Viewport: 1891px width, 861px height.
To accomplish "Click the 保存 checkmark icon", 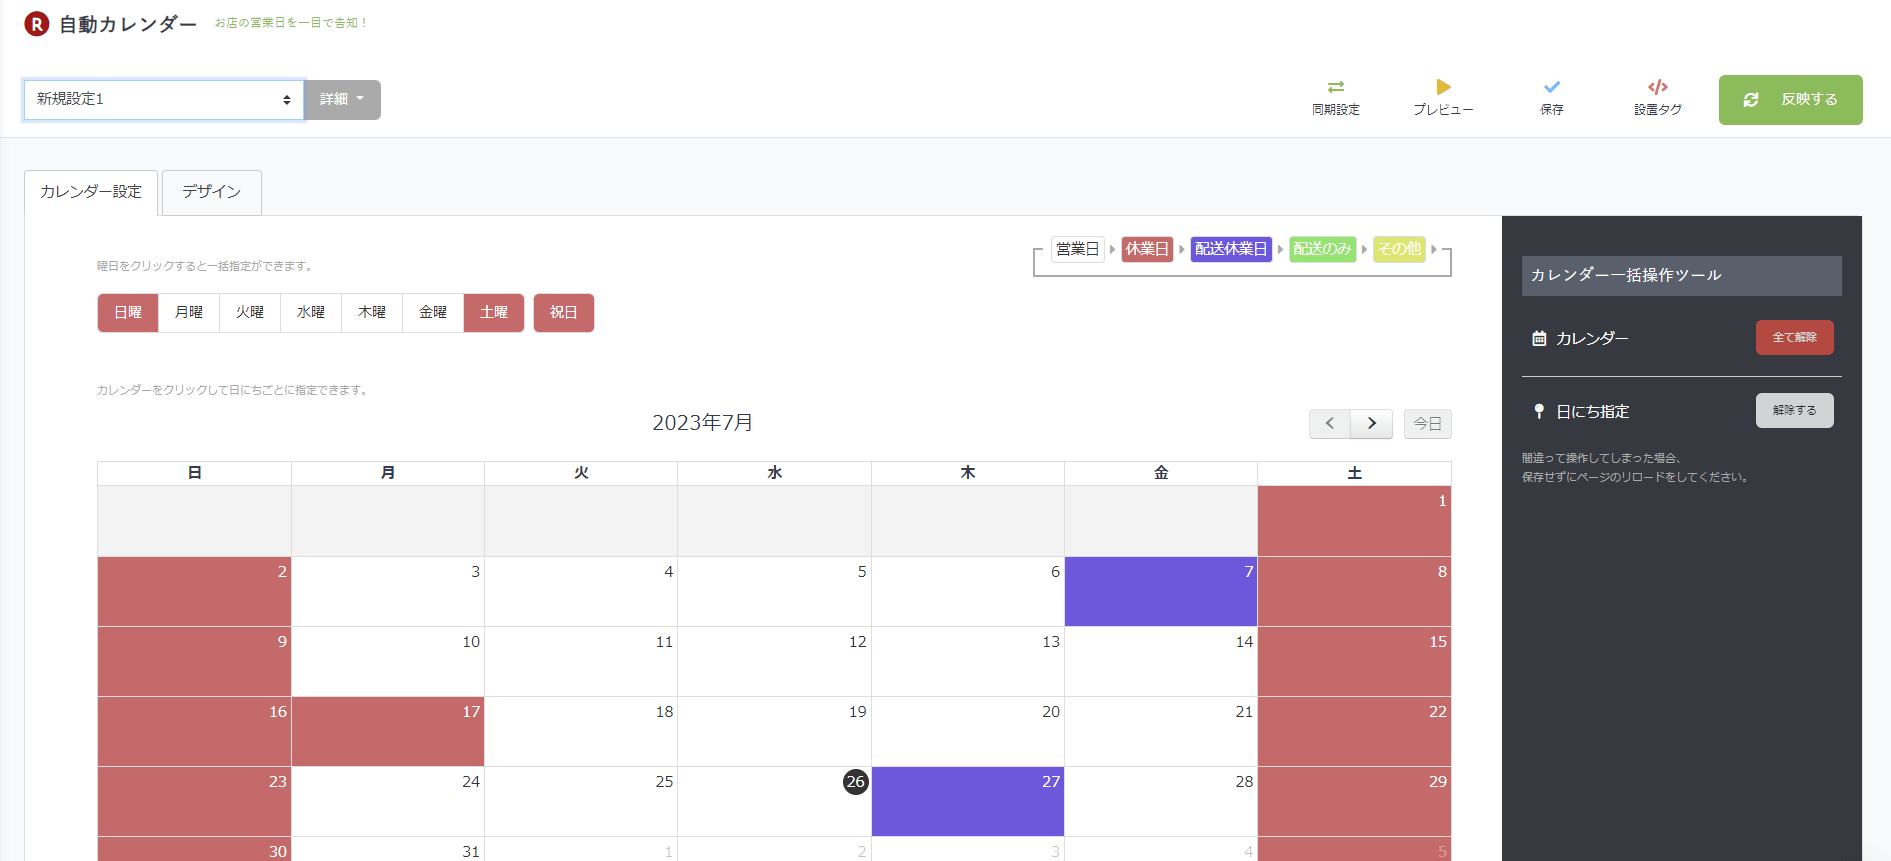I will pos(1552,87).
